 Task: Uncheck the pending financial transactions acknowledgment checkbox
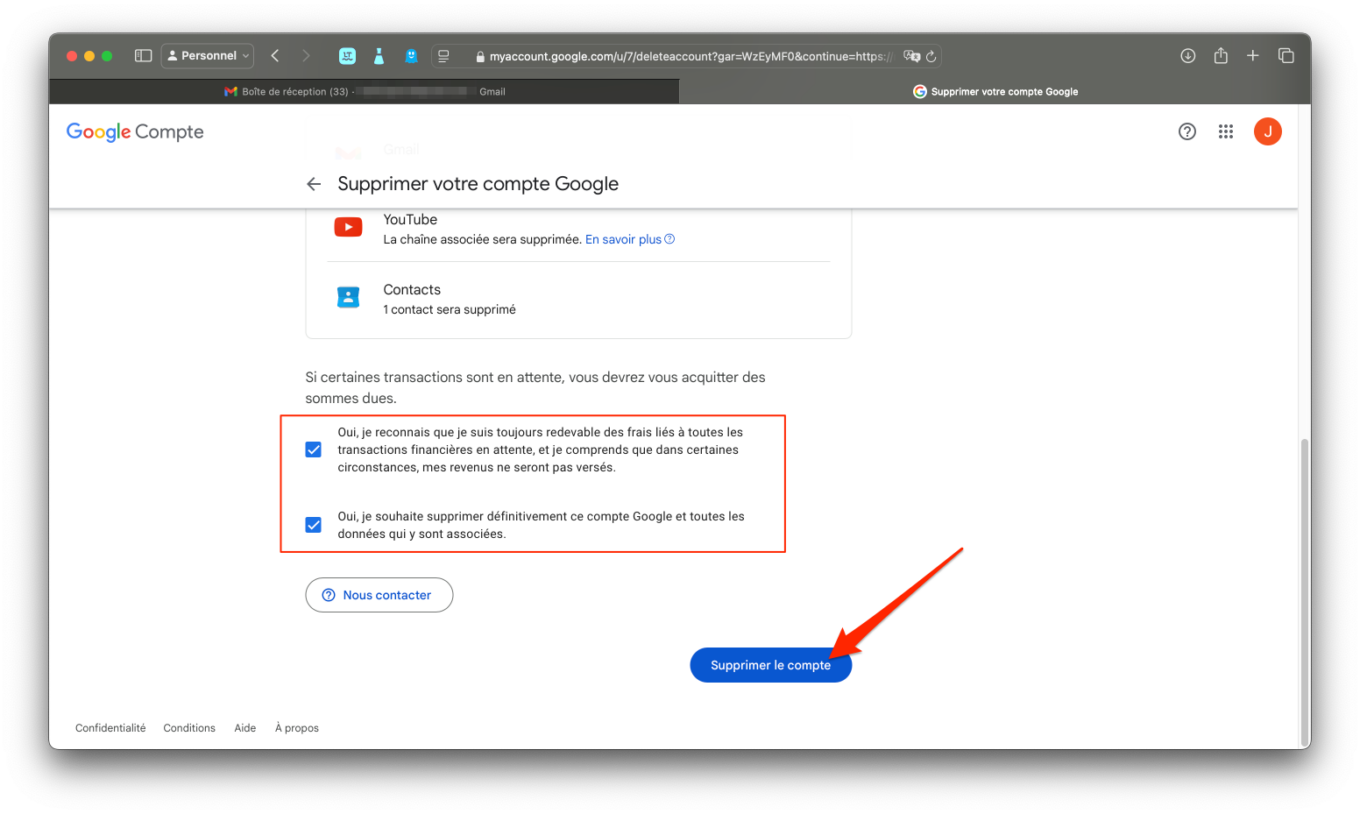[313, 450]
